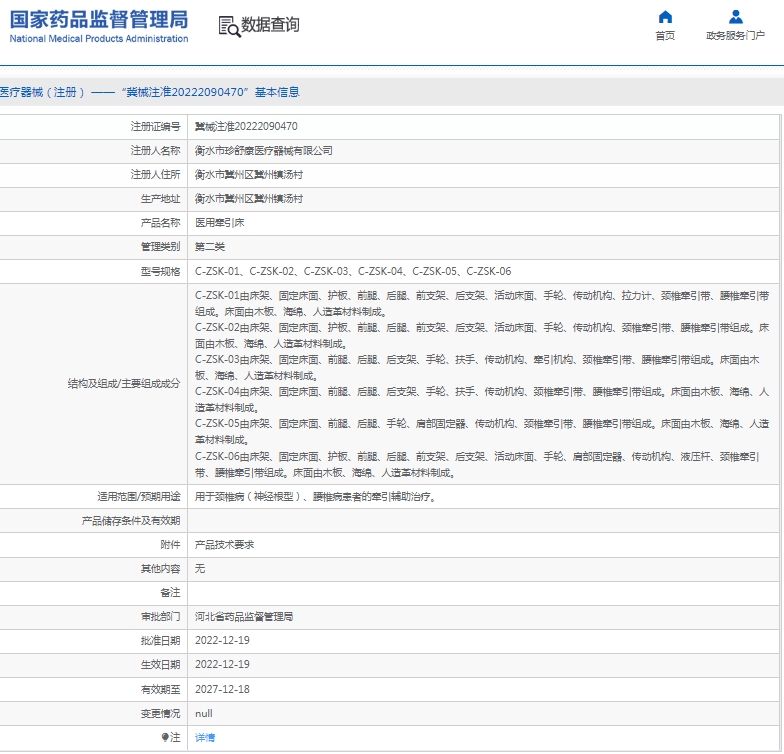
Task: Click the 型号规格 row label
Action: [160, 272]
